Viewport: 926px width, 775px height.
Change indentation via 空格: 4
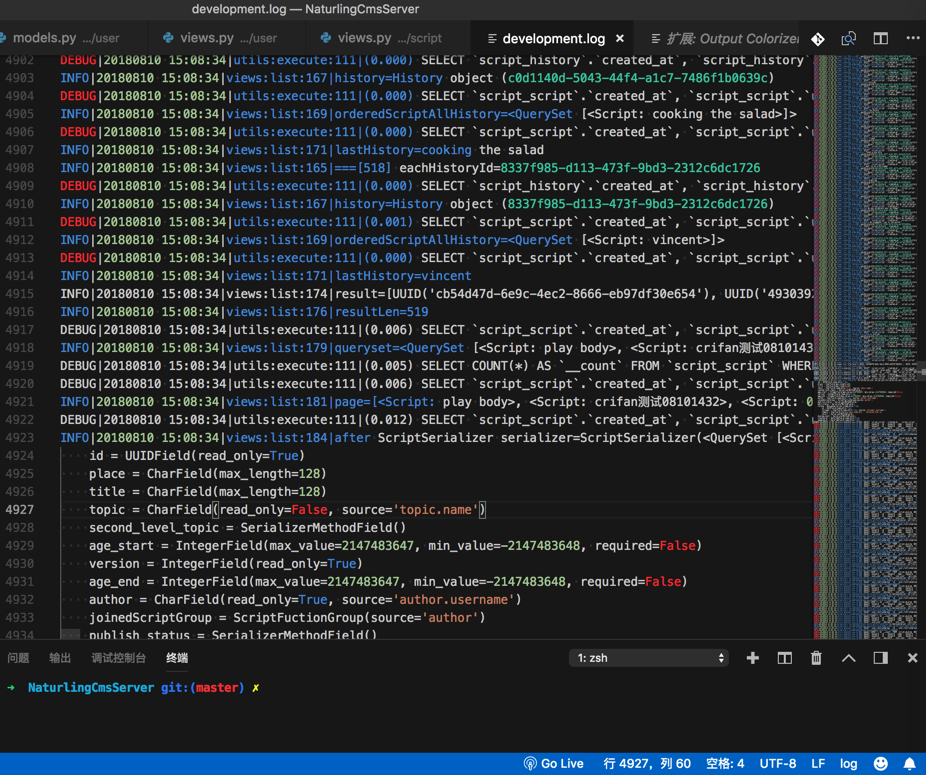[x=725, y=763]
